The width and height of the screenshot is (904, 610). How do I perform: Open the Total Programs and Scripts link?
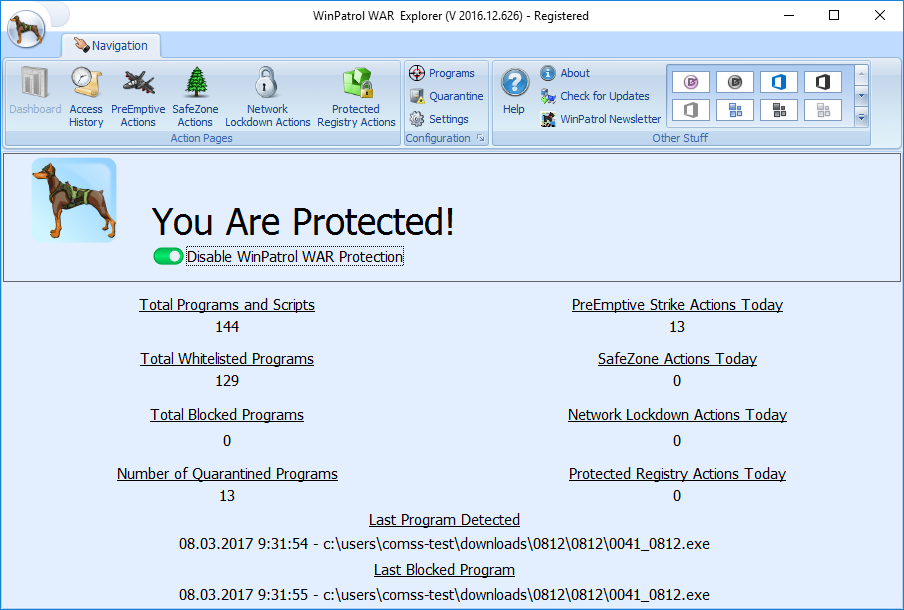point(227,304)
